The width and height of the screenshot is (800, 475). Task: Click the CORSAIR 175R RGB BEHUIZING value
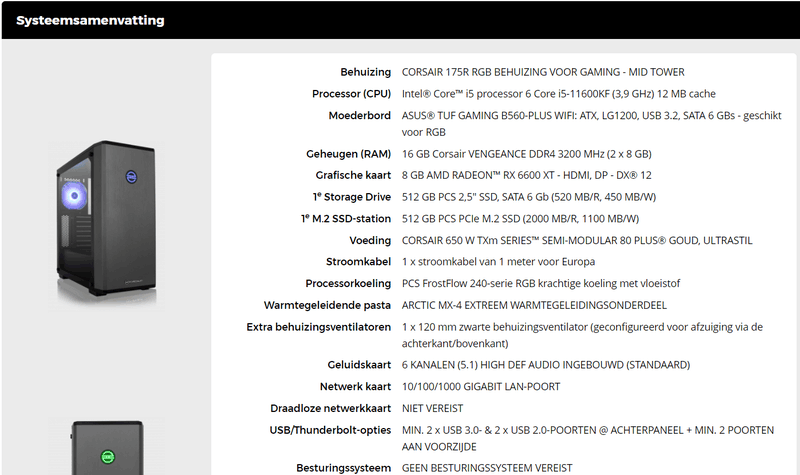[543, 72]
